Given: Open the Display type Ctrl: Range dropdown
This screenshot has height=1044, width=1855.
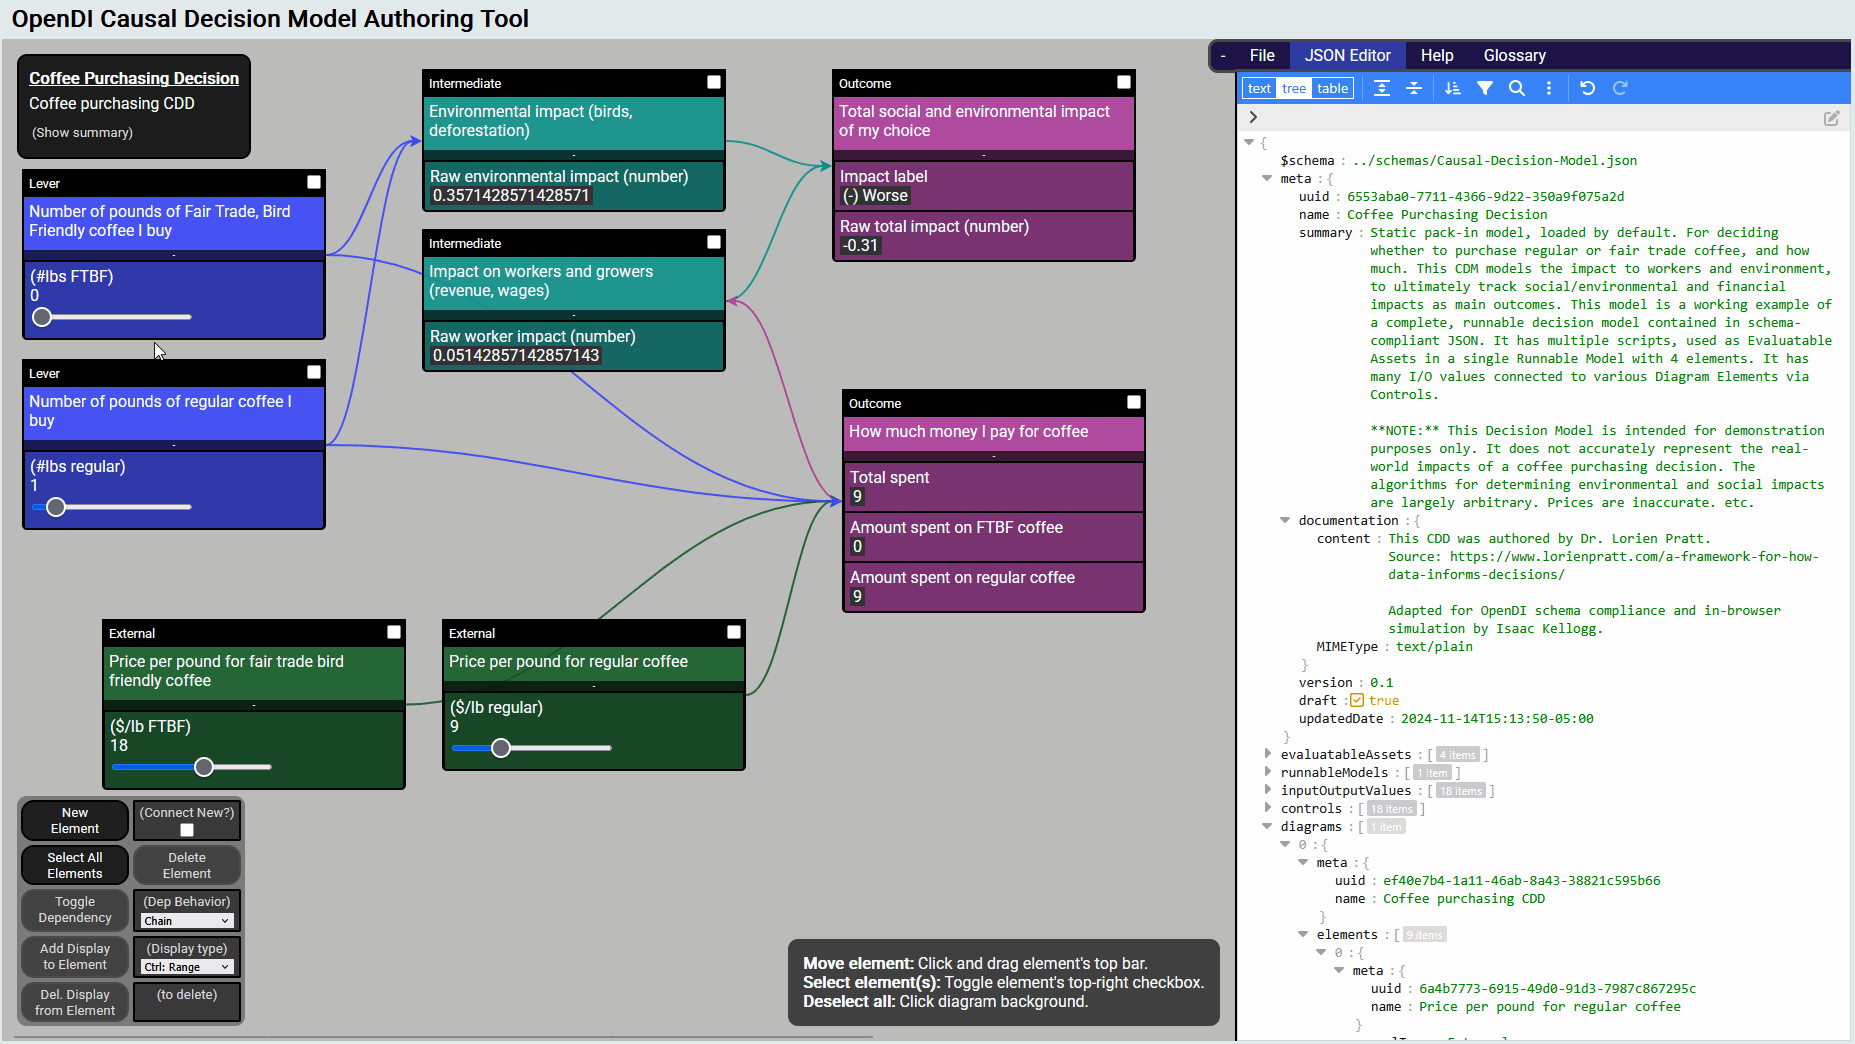Looking at the screenshot, I should click(187, 967).
